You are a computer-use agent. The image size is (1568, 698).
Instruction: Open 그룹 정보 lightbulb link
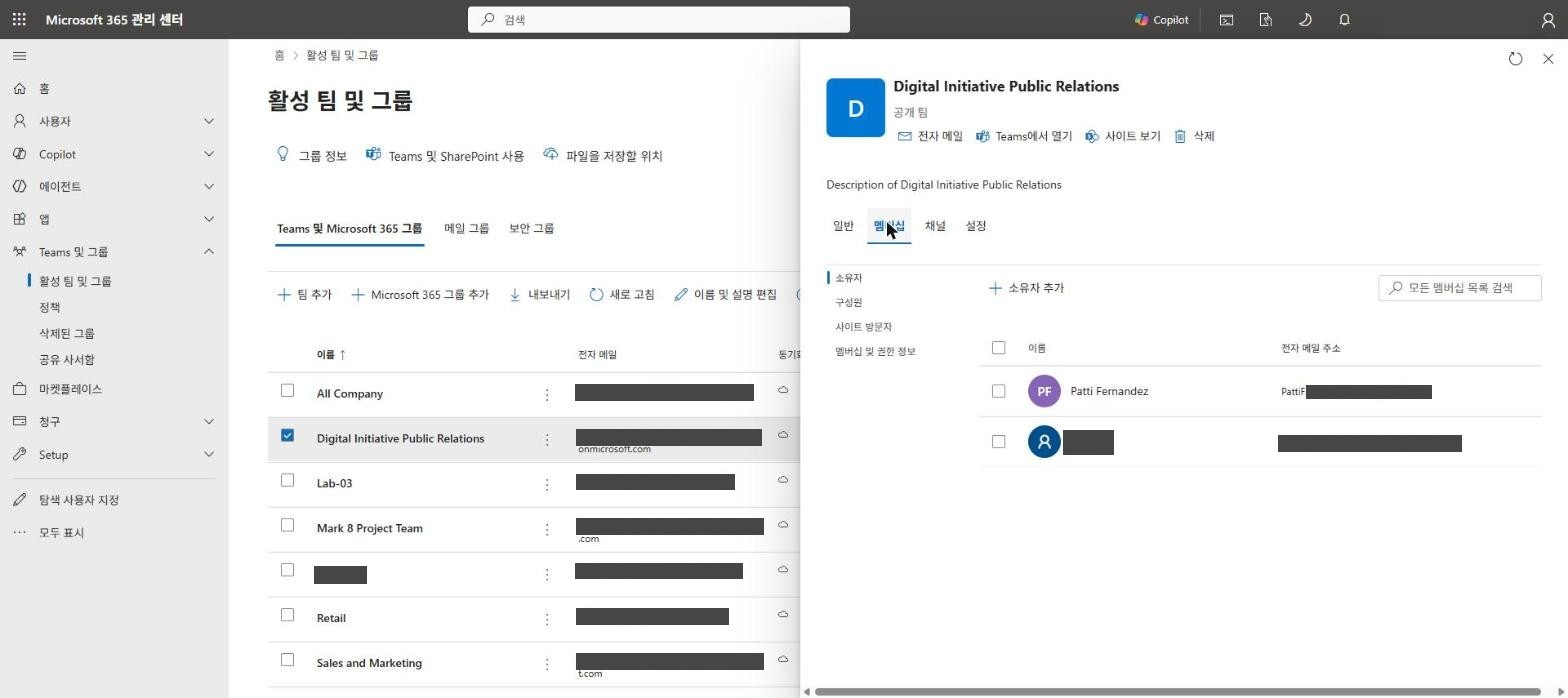pos(311,155)
